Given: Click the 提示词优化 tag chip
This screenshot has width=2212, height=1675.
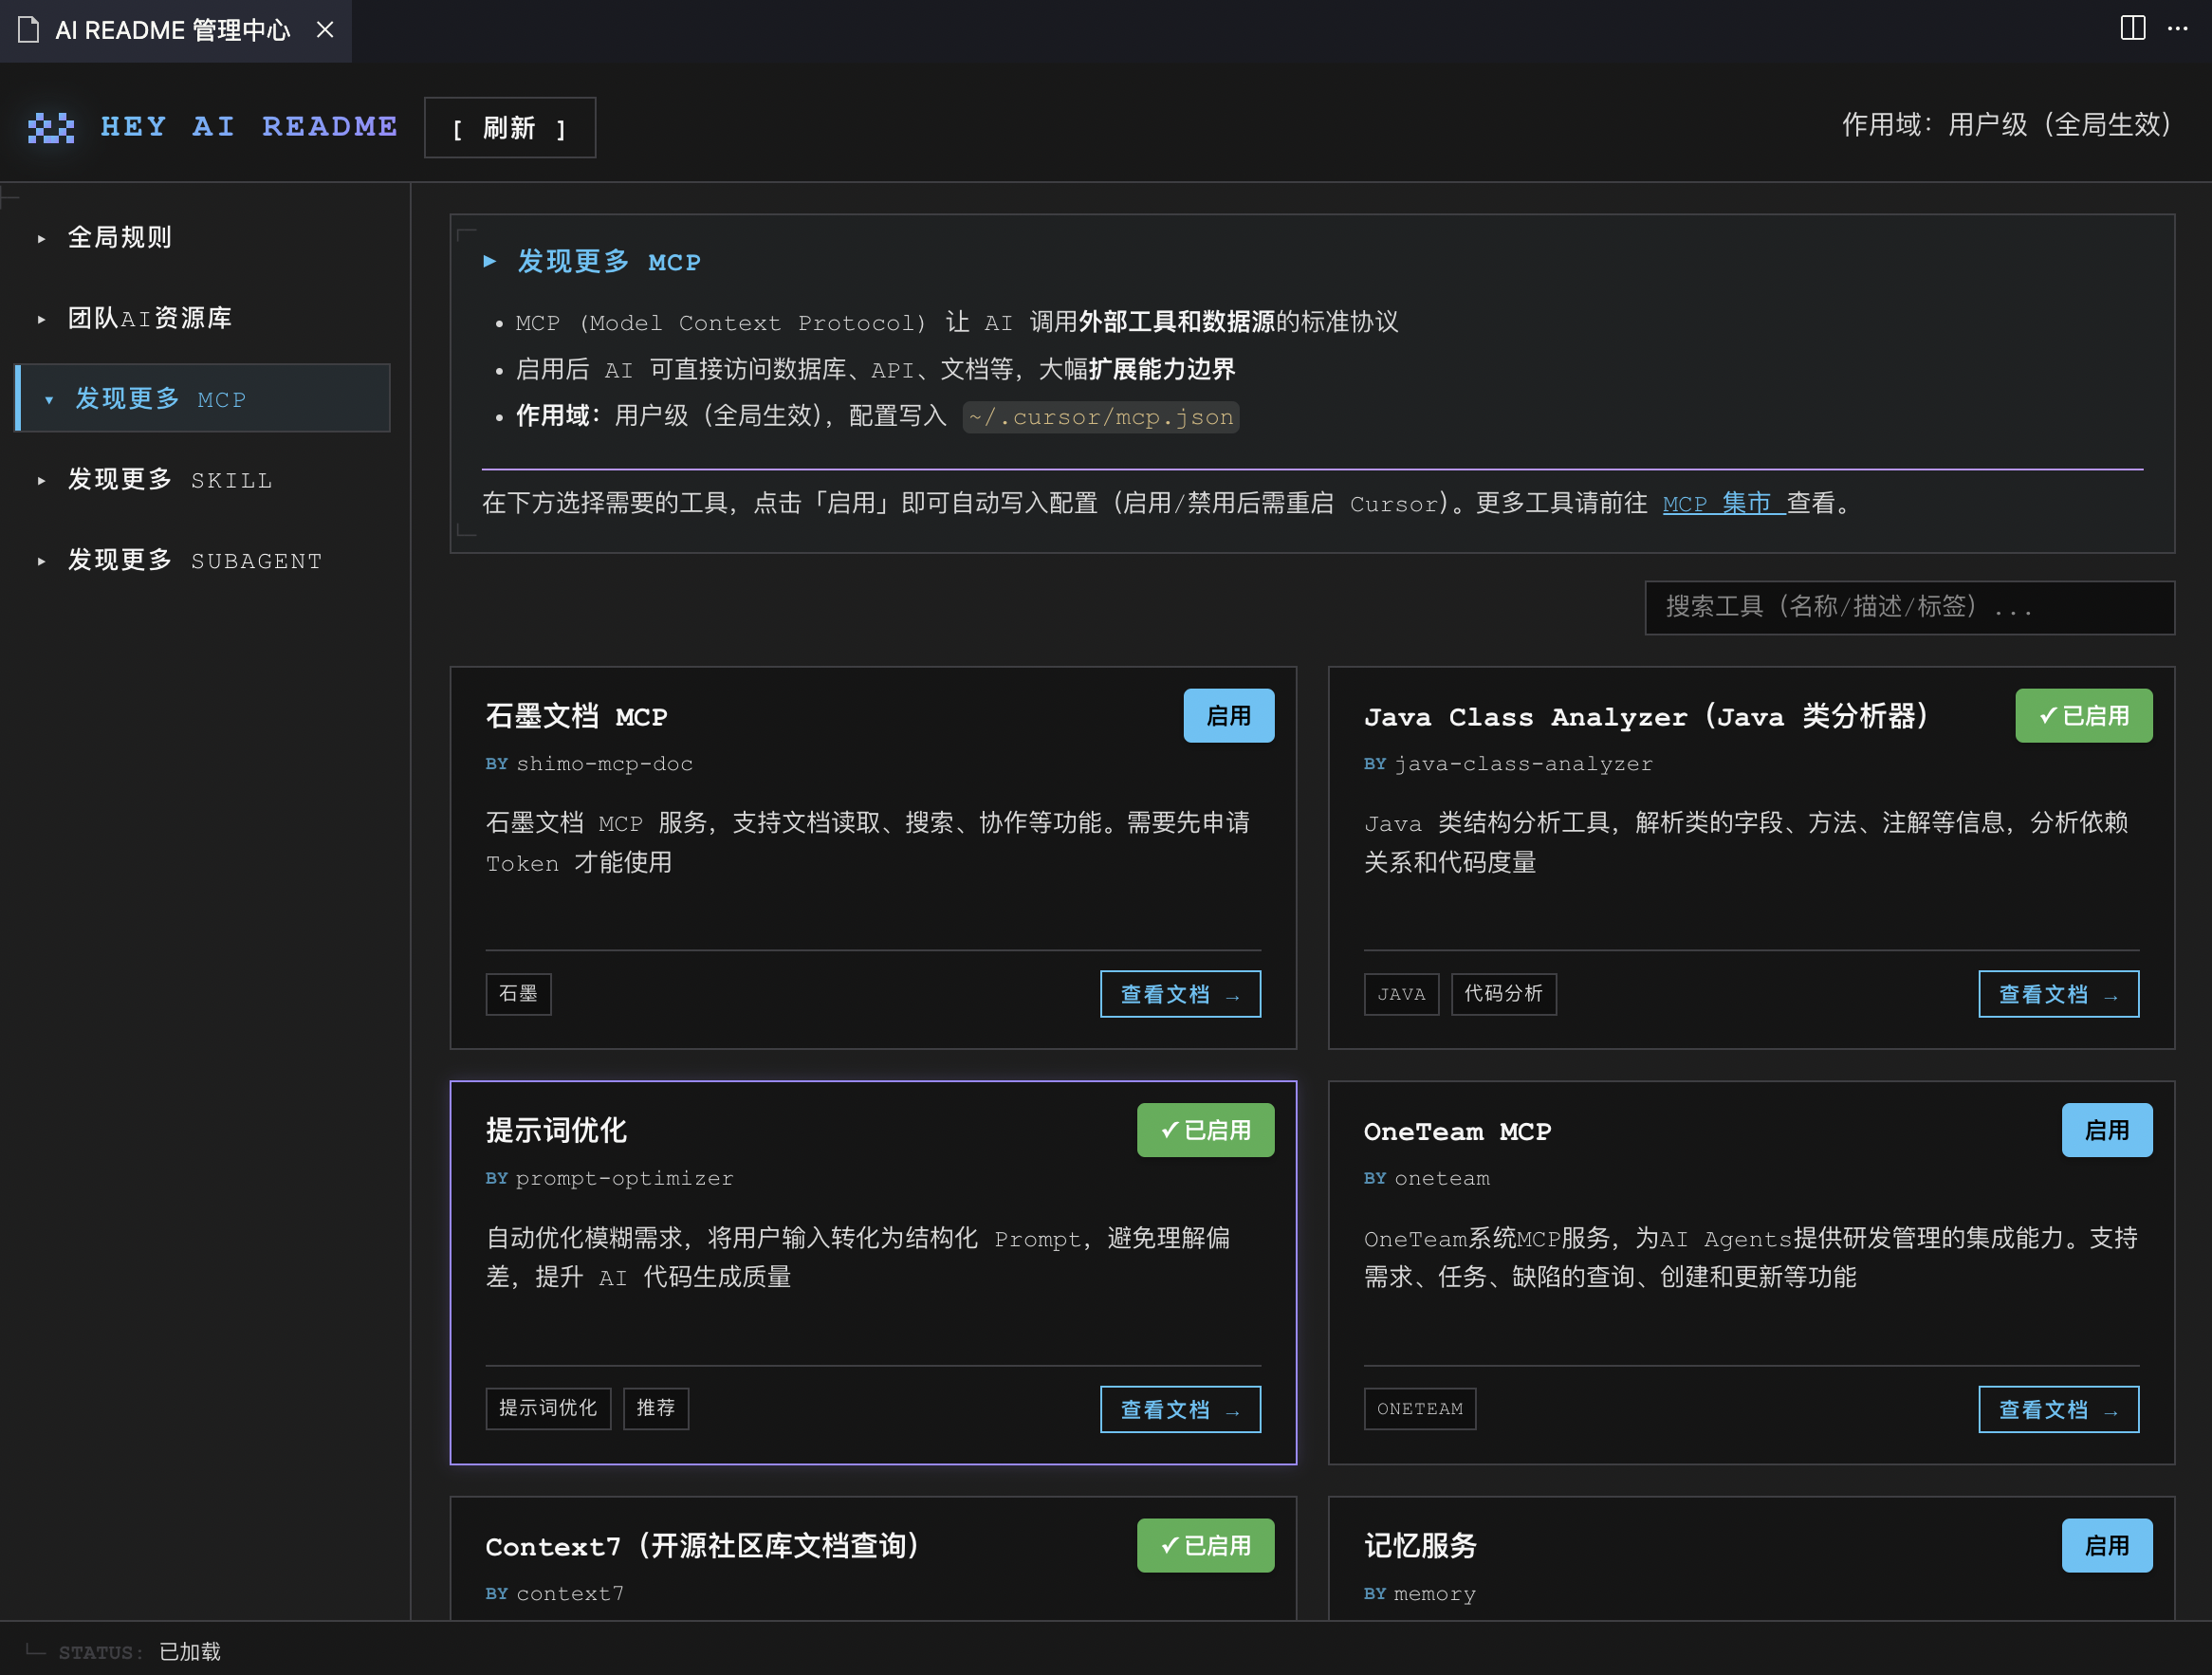Looking at the screenshot, I should [548, 1410].
